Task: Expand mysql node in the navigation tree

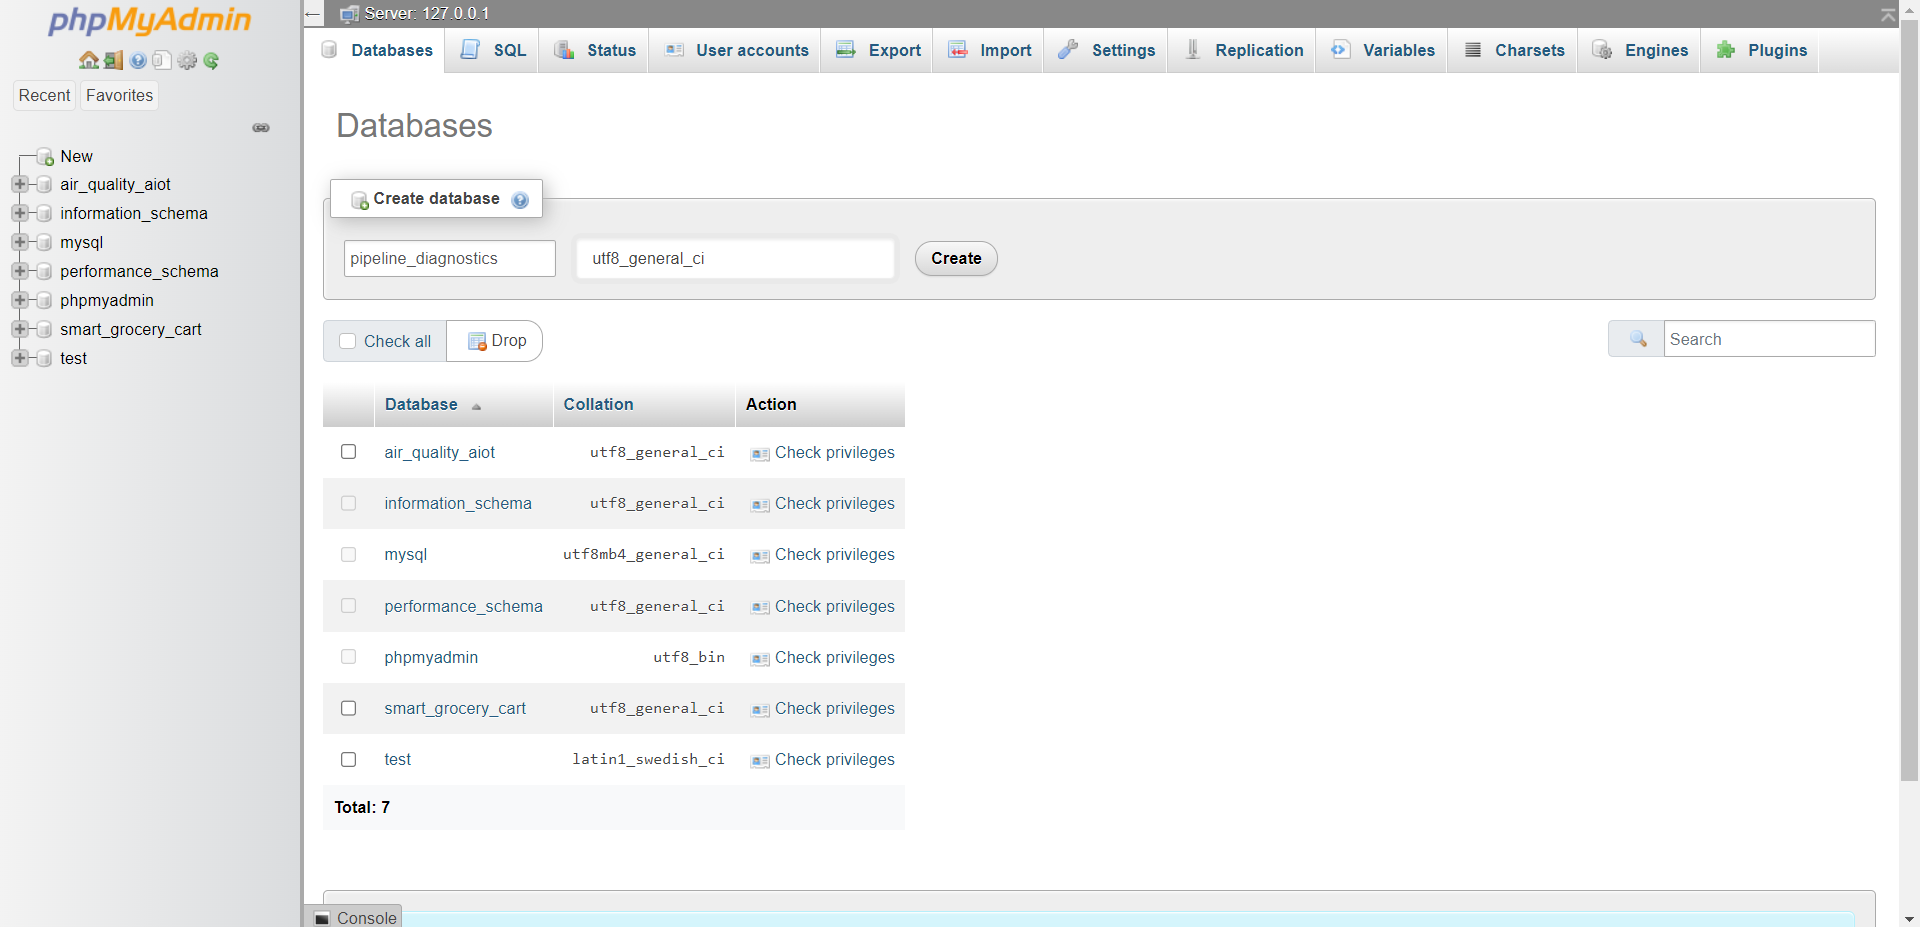Action: pyautogui.click(x=19, y=243)
